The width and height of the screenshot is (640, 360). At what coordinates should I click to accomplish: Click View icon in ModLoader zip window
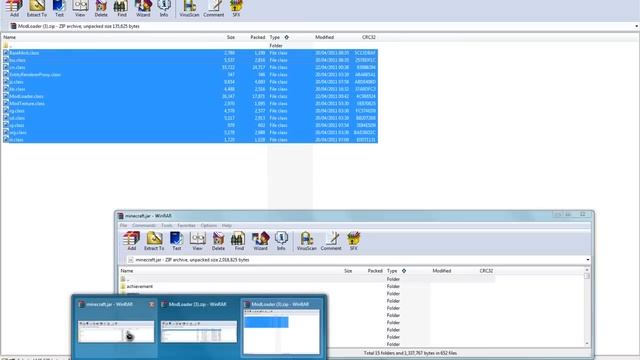[80, 8]
